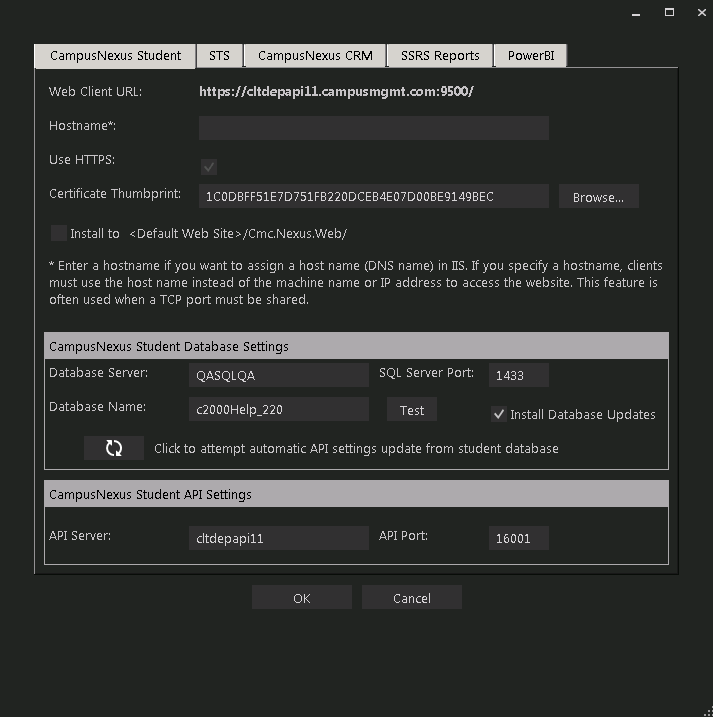
Task: Cancel the configuration dialog
Action: 412,598
